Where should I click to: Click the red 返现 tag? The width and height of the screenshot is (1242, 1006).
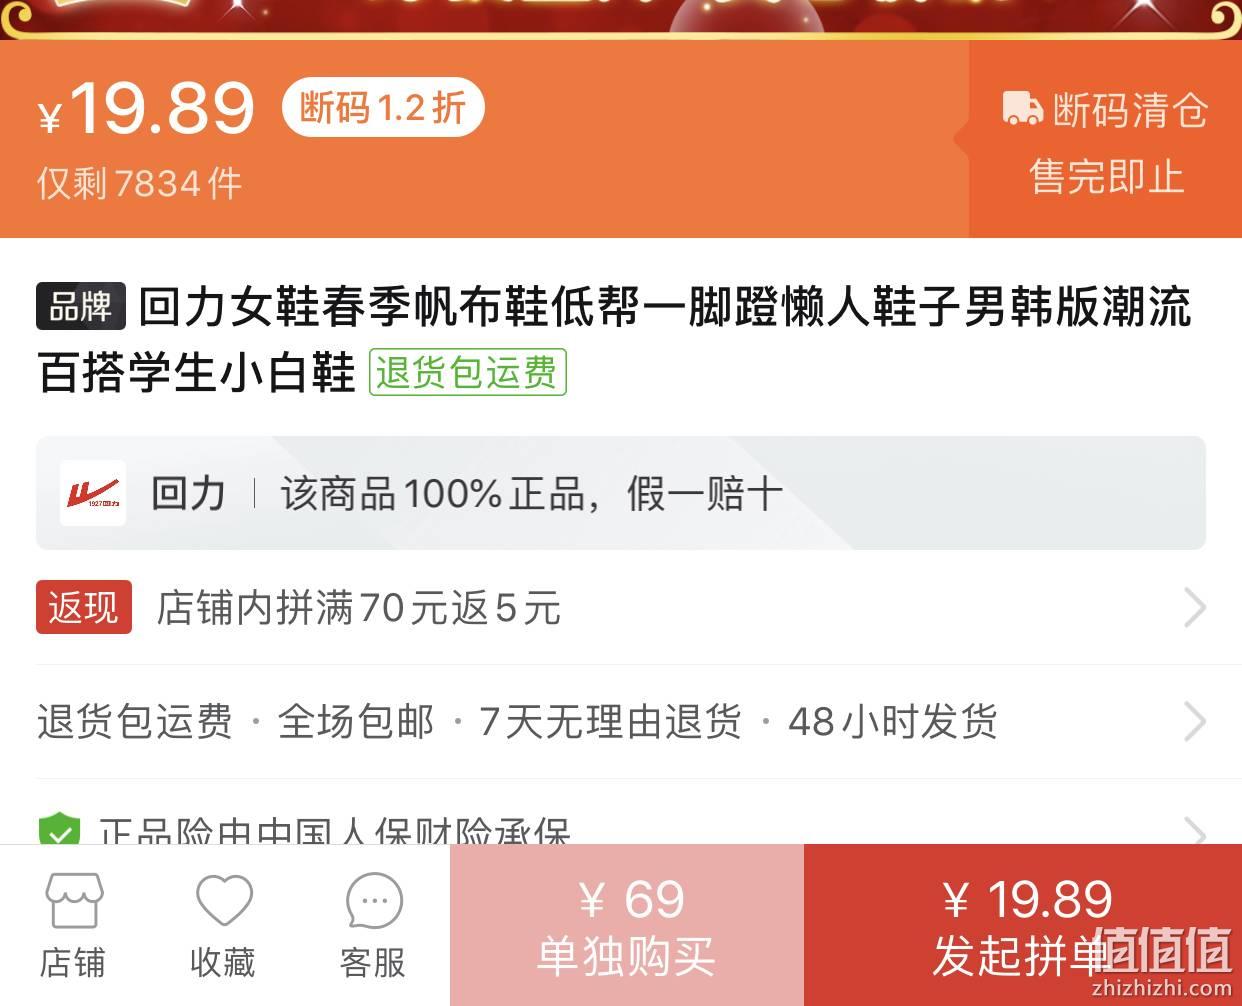[83, 607]
